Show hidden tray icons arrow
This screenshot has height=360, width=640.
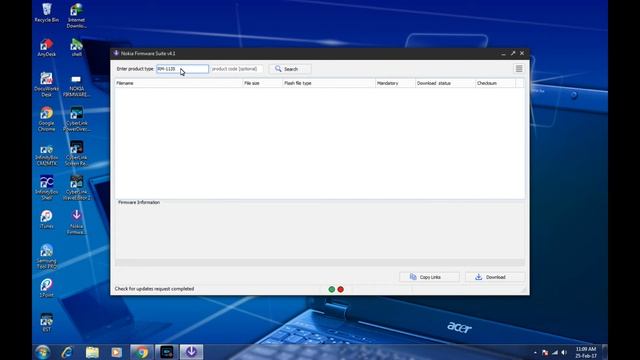535,353
